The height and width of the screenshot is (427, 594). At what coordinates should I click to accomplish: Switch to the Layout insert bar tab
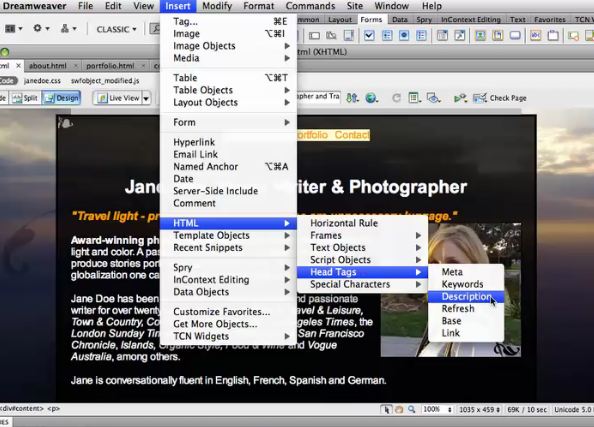(340, 19)
